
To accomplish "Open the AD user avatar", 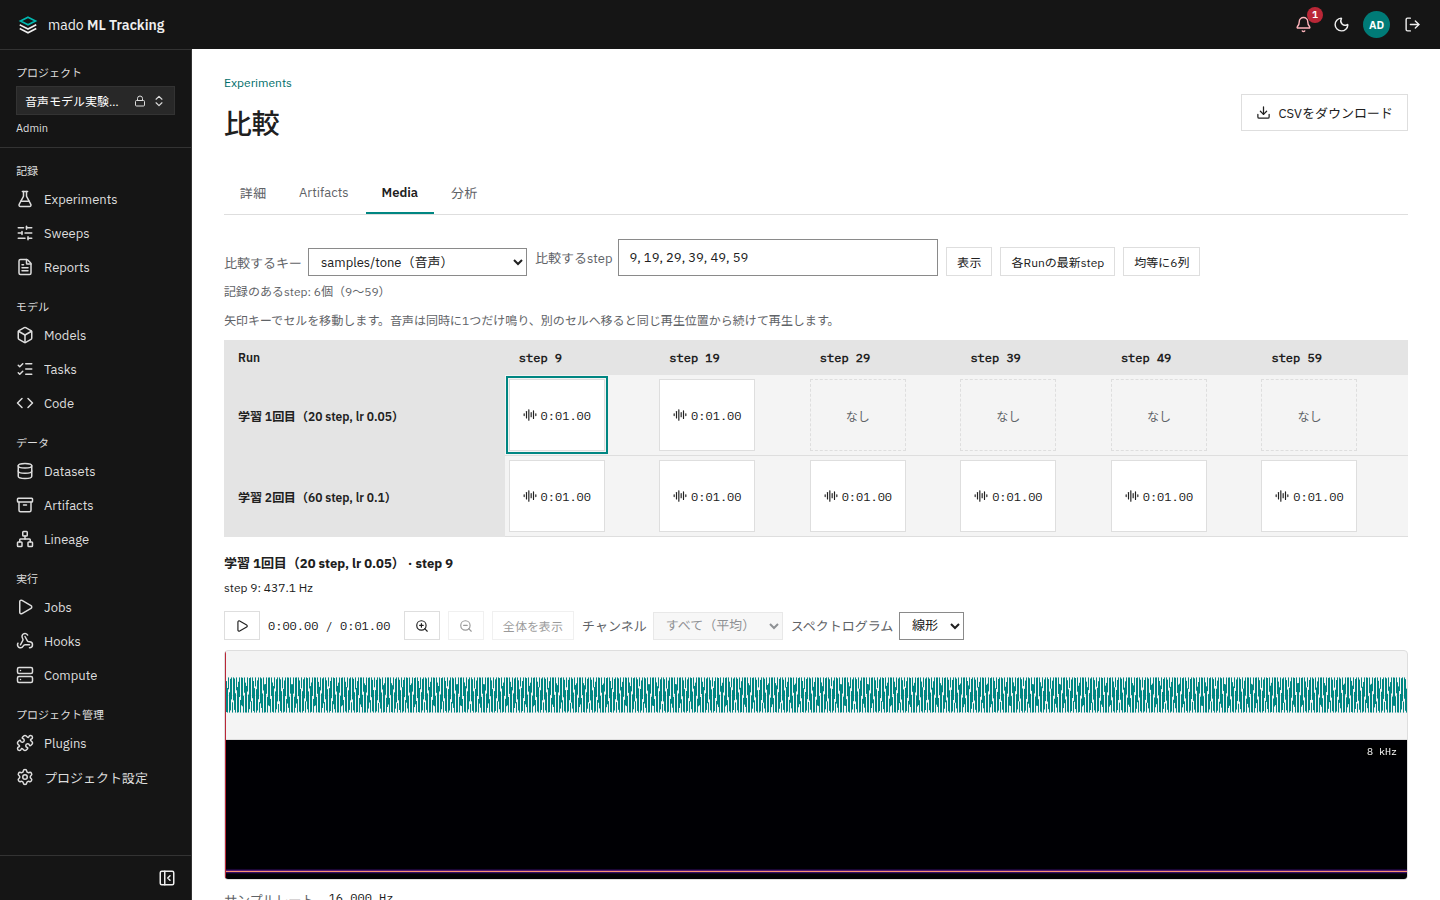I will pyautogui.click(x=1376, y=24).
